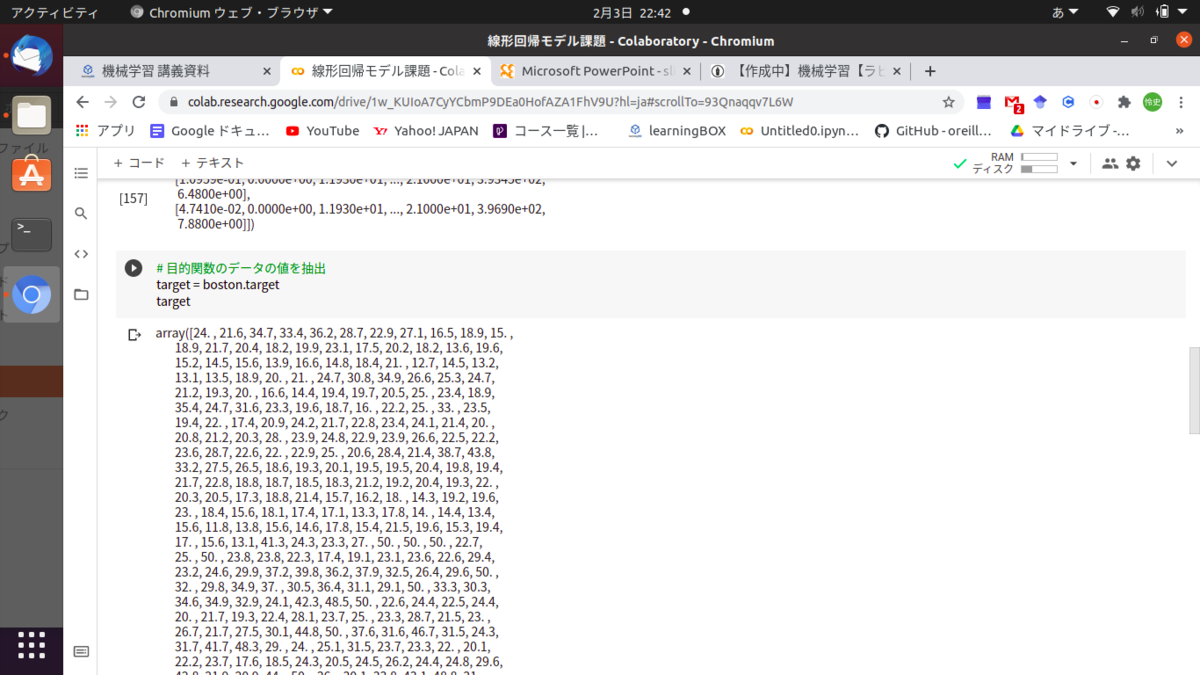Viewport: 1200px width, 675px height.
Task: Click the code line target = boston.target
Action: (x=218, y=285)
